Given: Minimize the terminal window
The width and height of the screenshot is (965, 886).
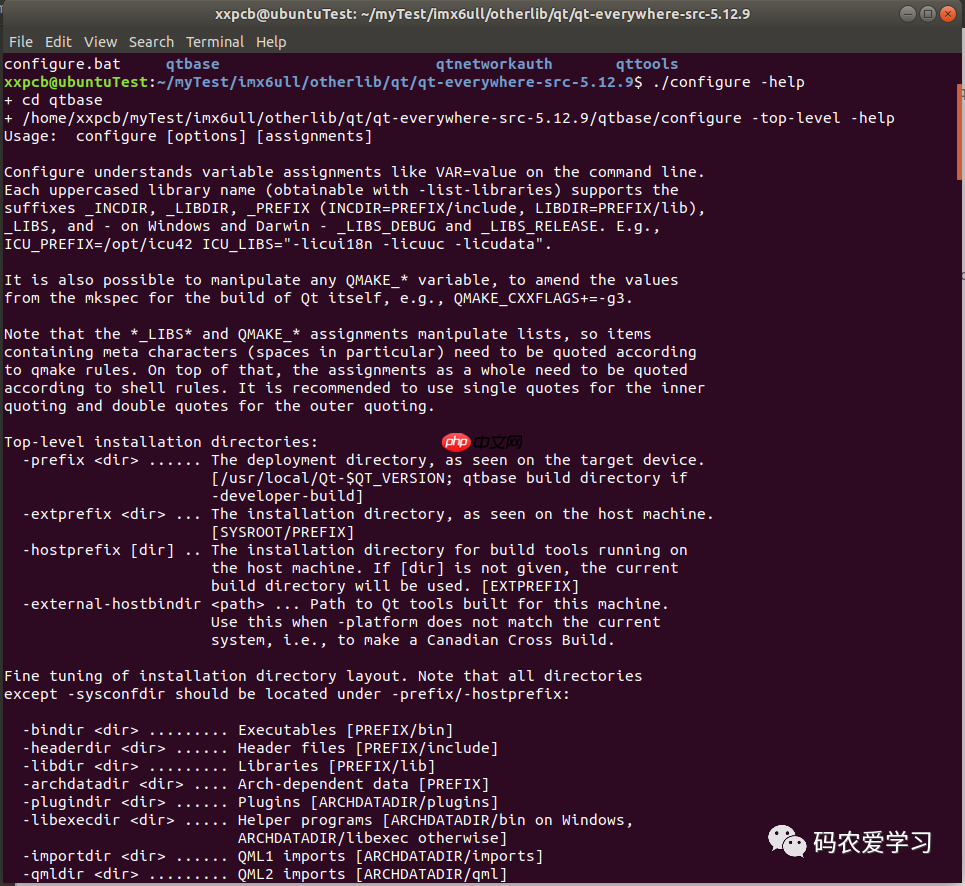Looking at the screenshot, I should (907, 13).
